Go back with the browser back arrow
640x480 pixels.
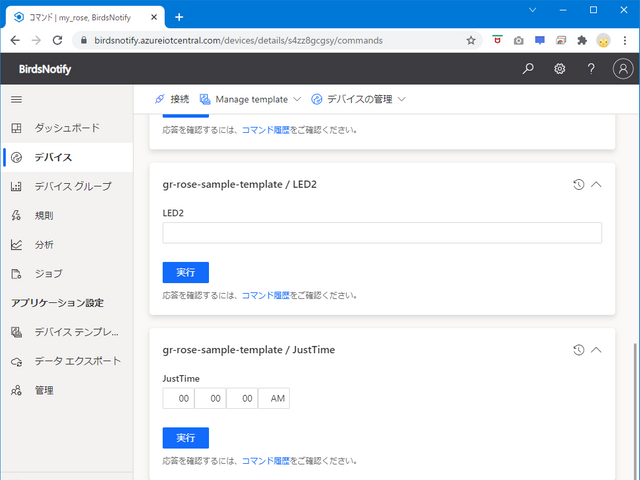15,40
